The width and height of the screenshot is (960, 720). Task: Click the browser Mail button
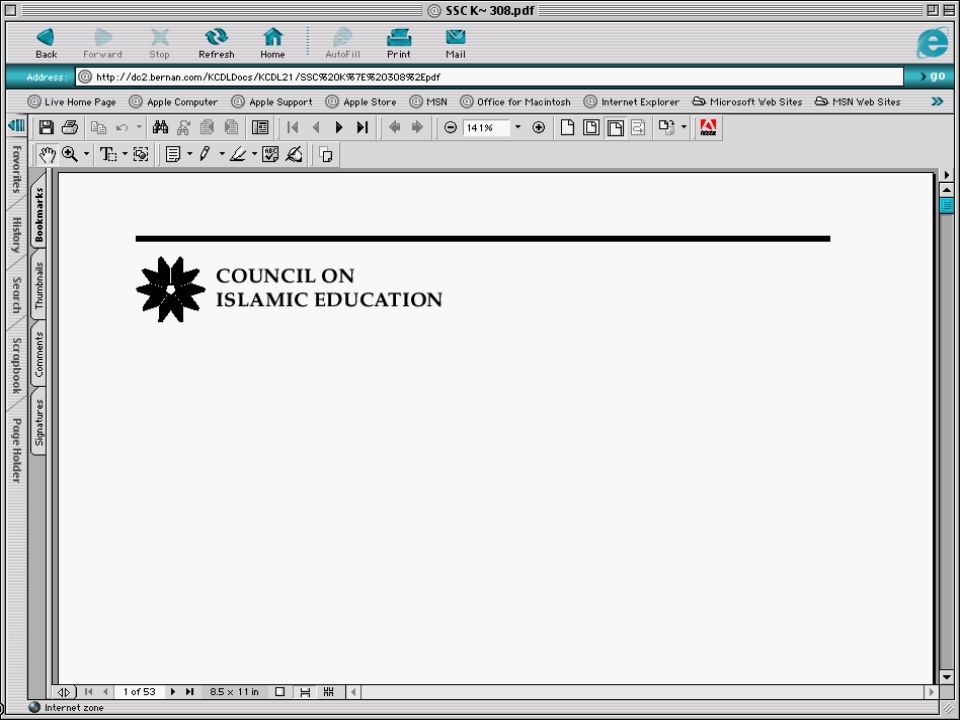pyautogui.click(x=455, y=43)
